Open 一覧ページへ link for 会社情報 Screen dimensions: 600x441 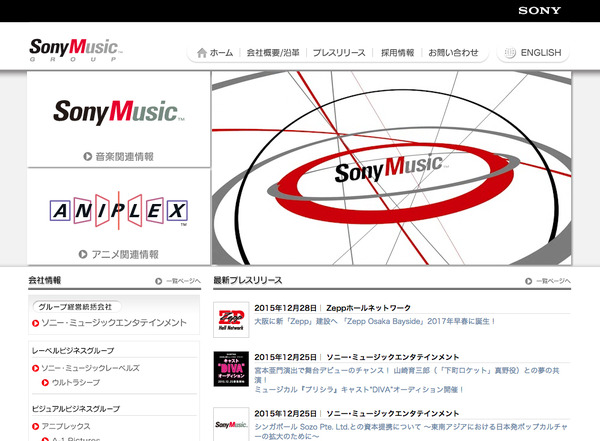click(183, 281)
